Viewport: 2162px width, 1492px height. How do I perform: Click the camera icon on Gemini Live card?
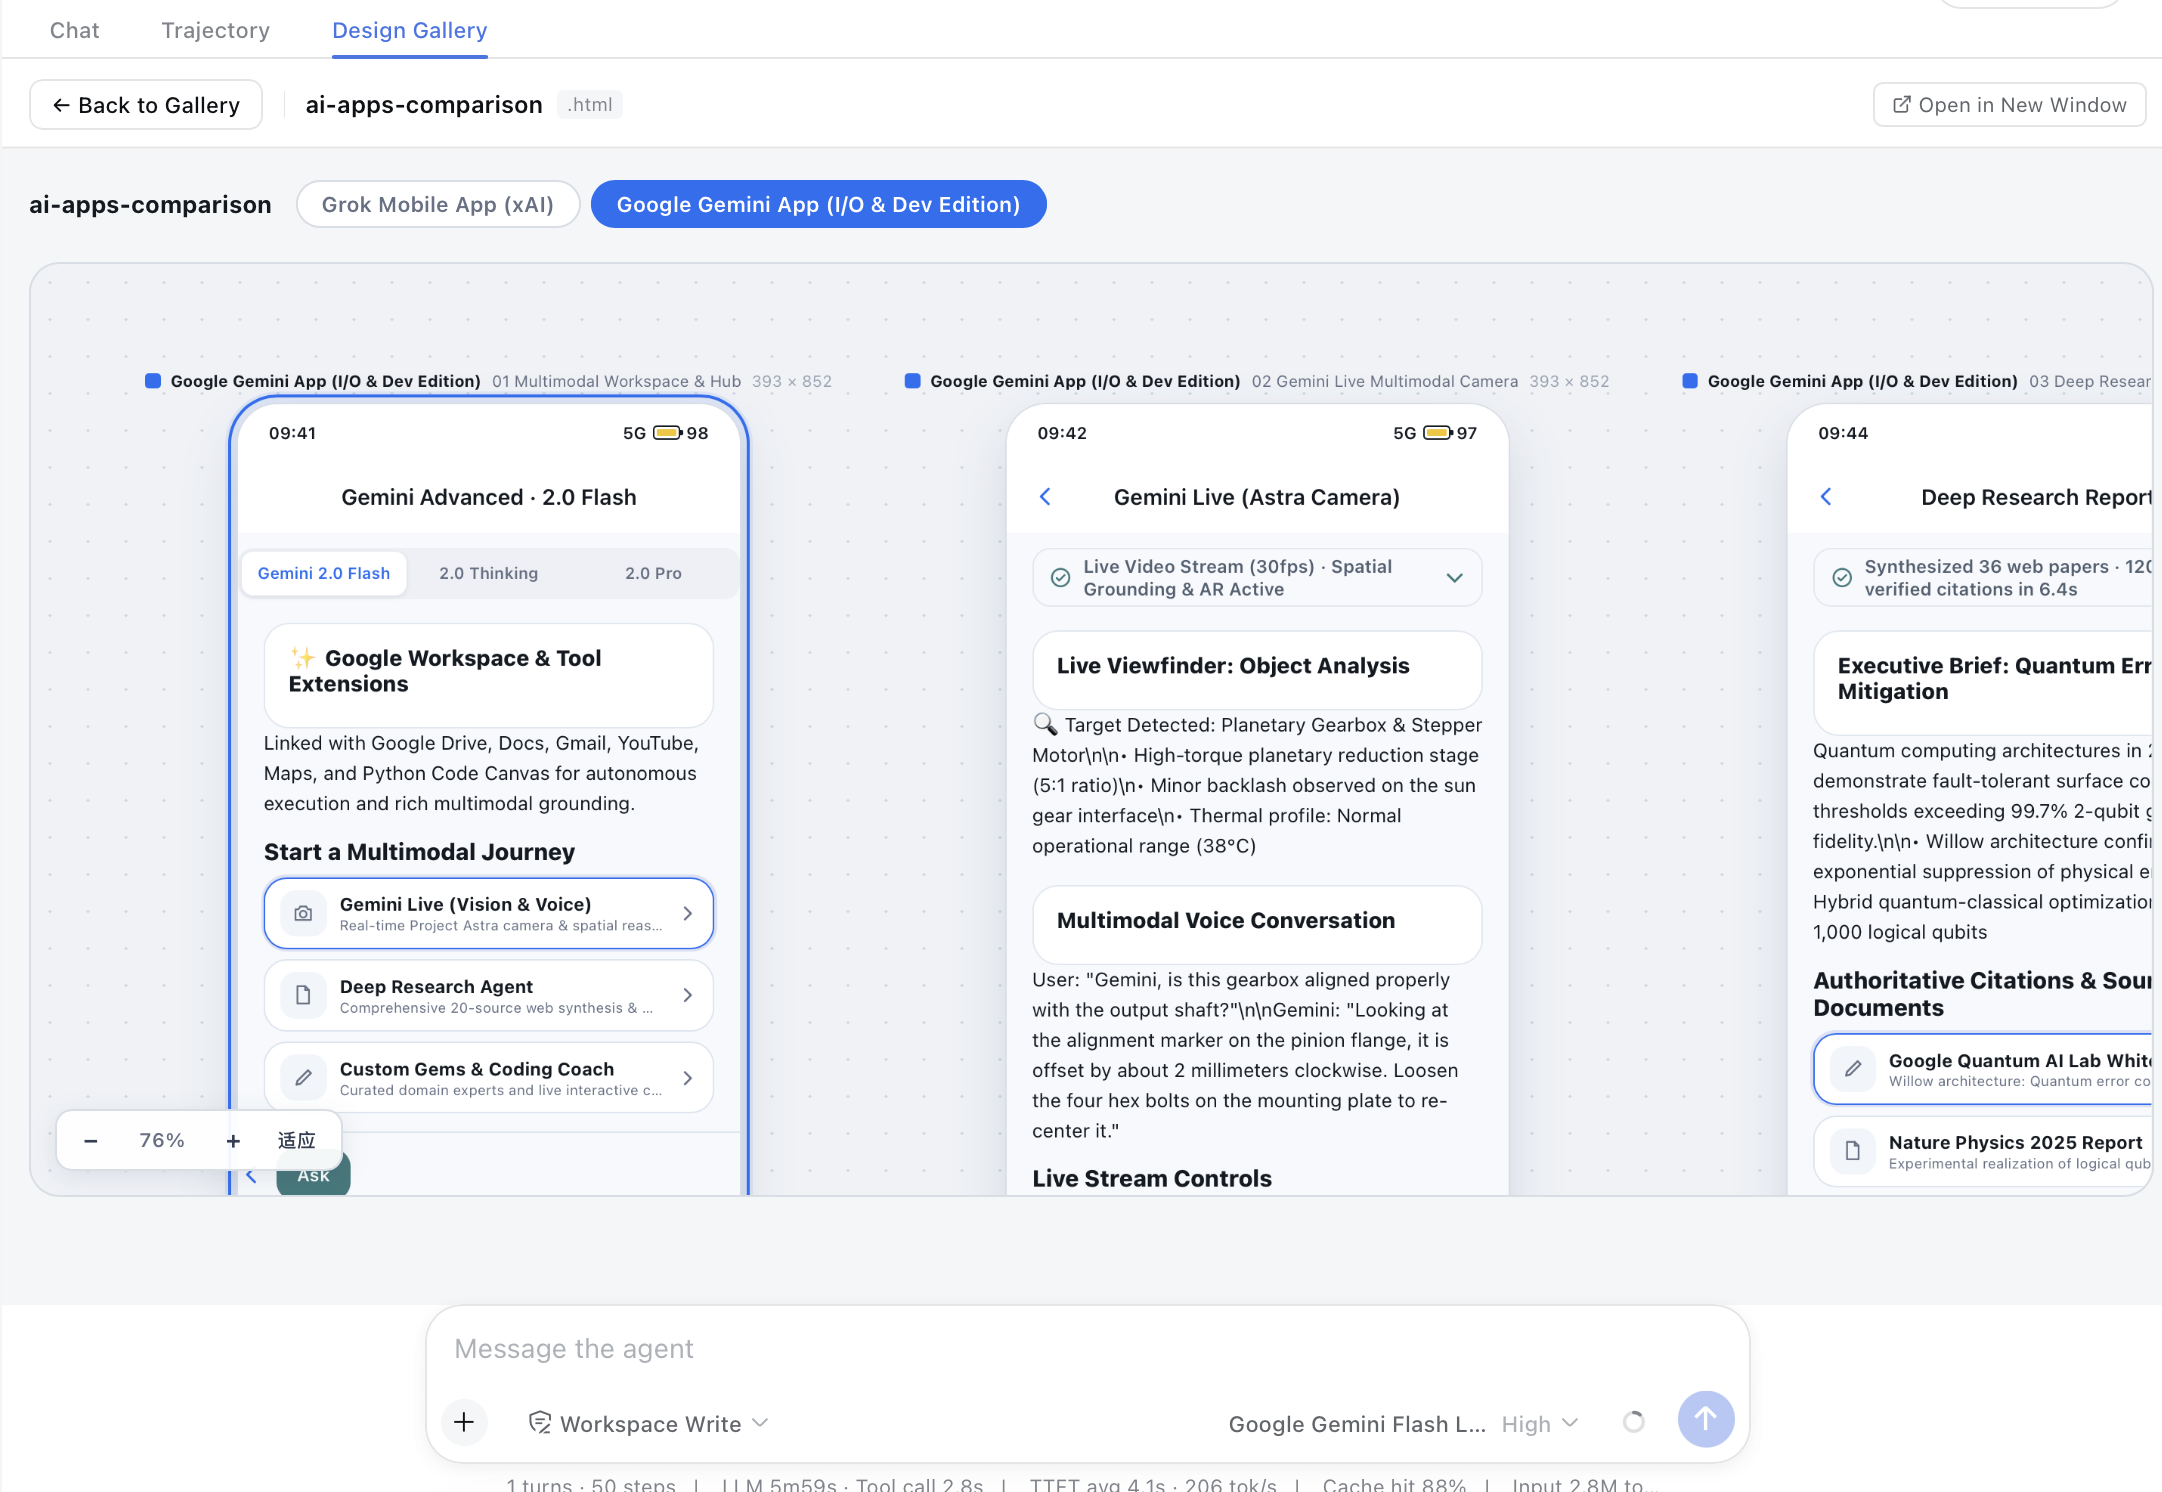[x=303, y=913]
